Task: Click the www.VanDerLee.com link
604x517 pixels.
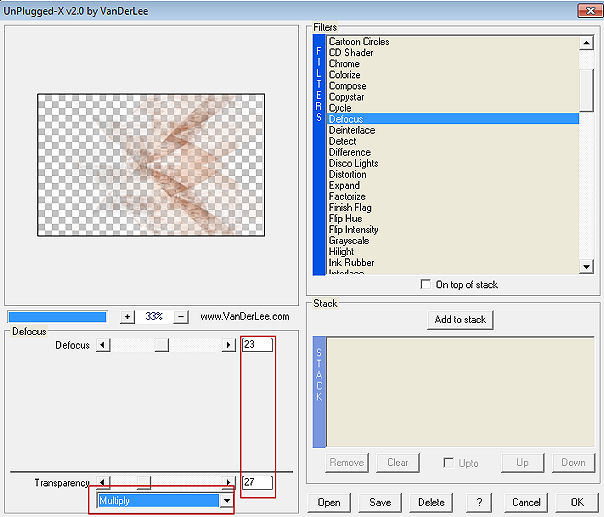Action: (245, 317)
